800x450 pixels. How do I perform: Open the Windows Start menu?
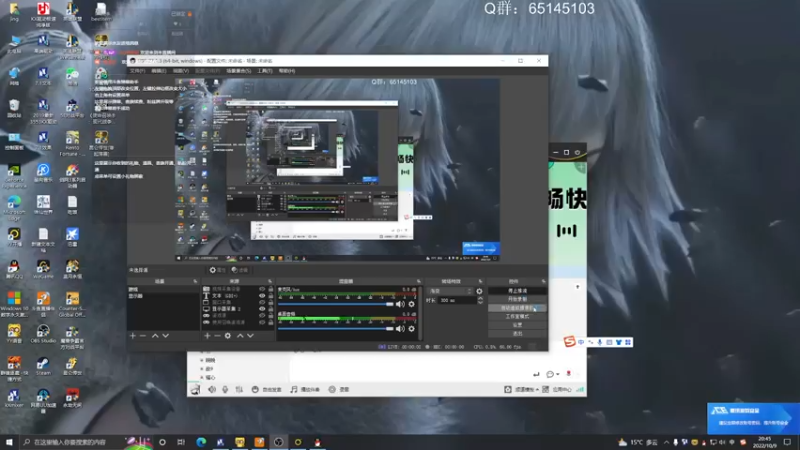click(x=9, y=442)
